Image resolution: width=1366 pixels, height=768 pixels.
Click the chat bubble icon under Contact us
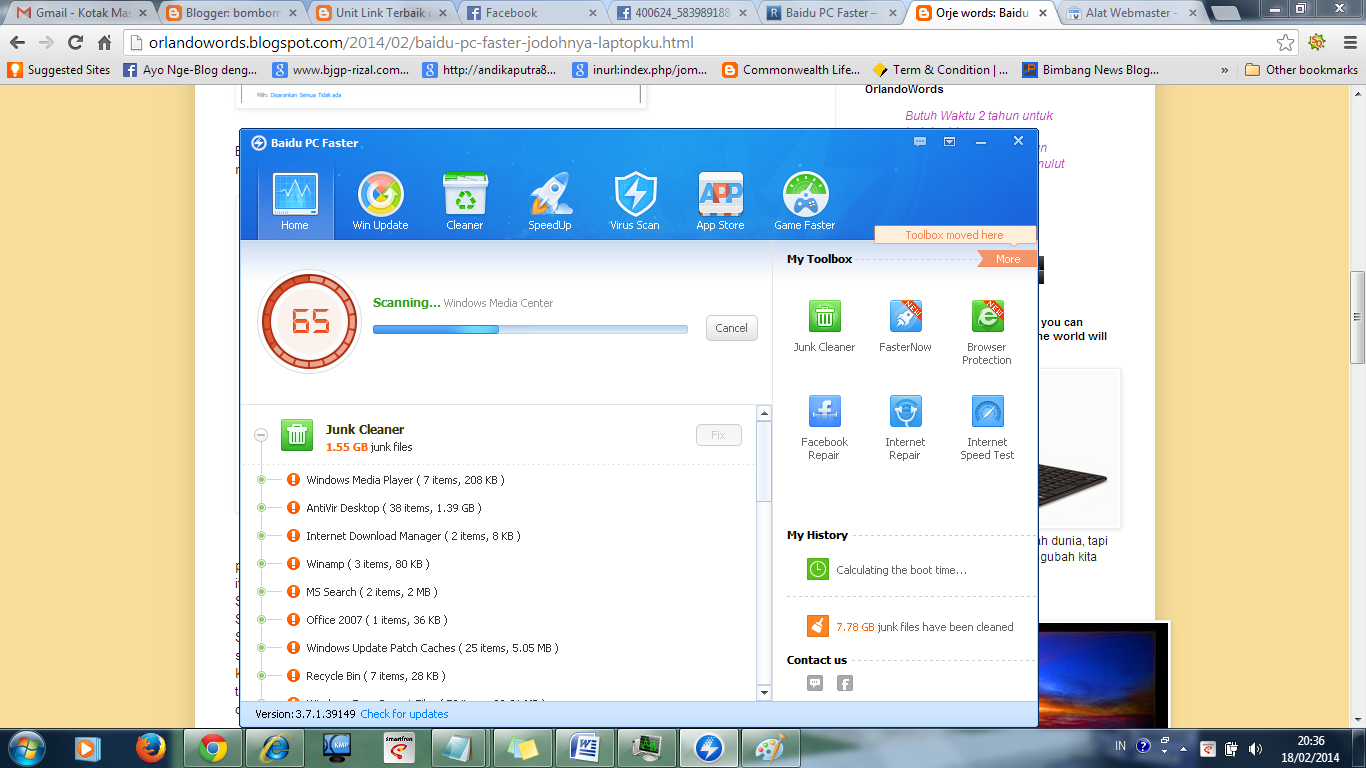[816, 683]
